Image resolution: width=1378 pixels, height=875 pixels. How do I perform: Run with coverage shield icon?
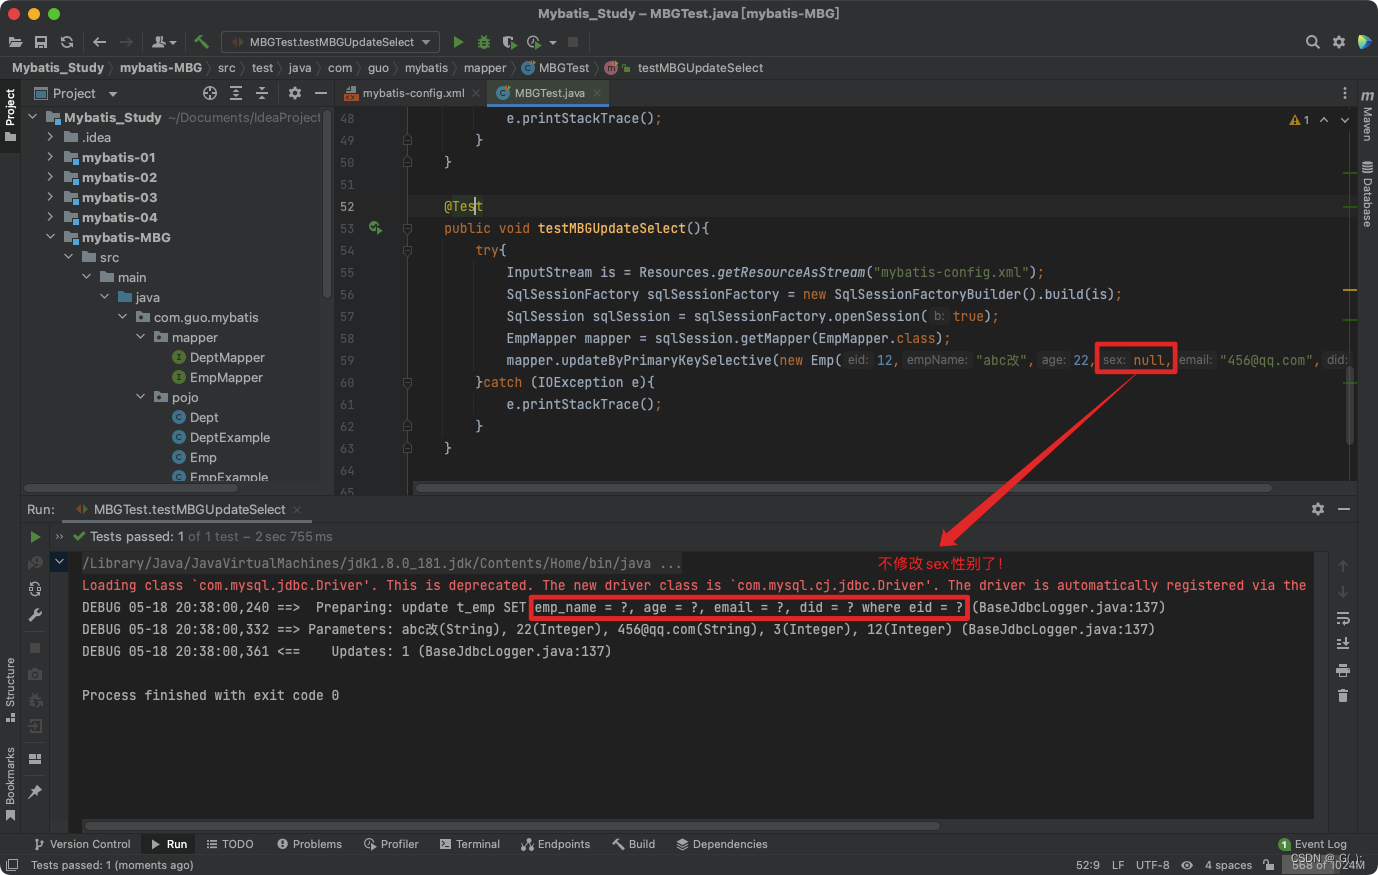click(x=509, y=42)
